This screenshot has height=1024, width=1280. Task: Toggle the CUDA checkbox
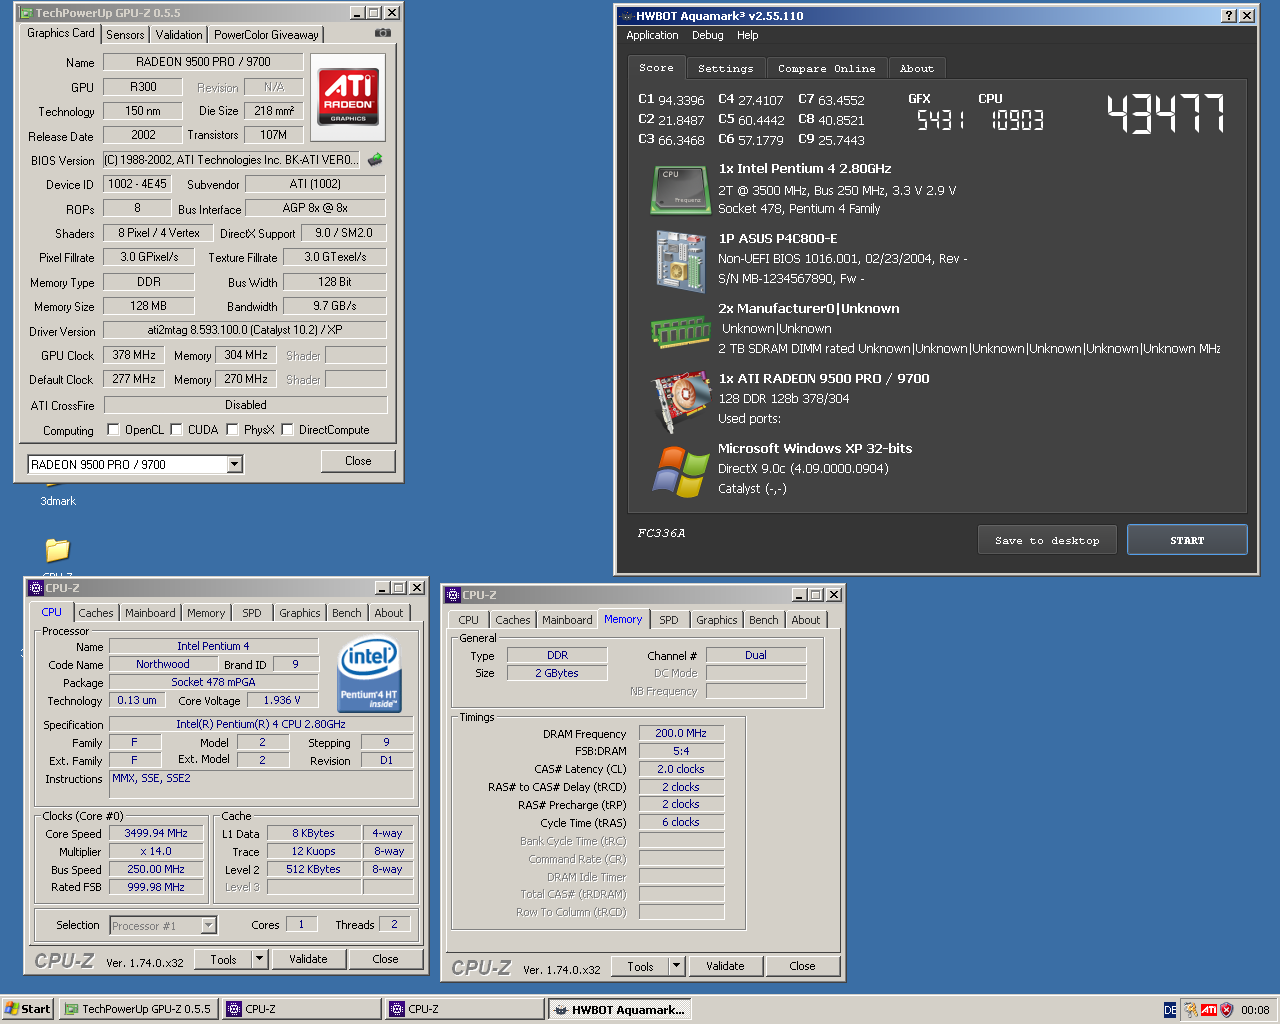176,430
